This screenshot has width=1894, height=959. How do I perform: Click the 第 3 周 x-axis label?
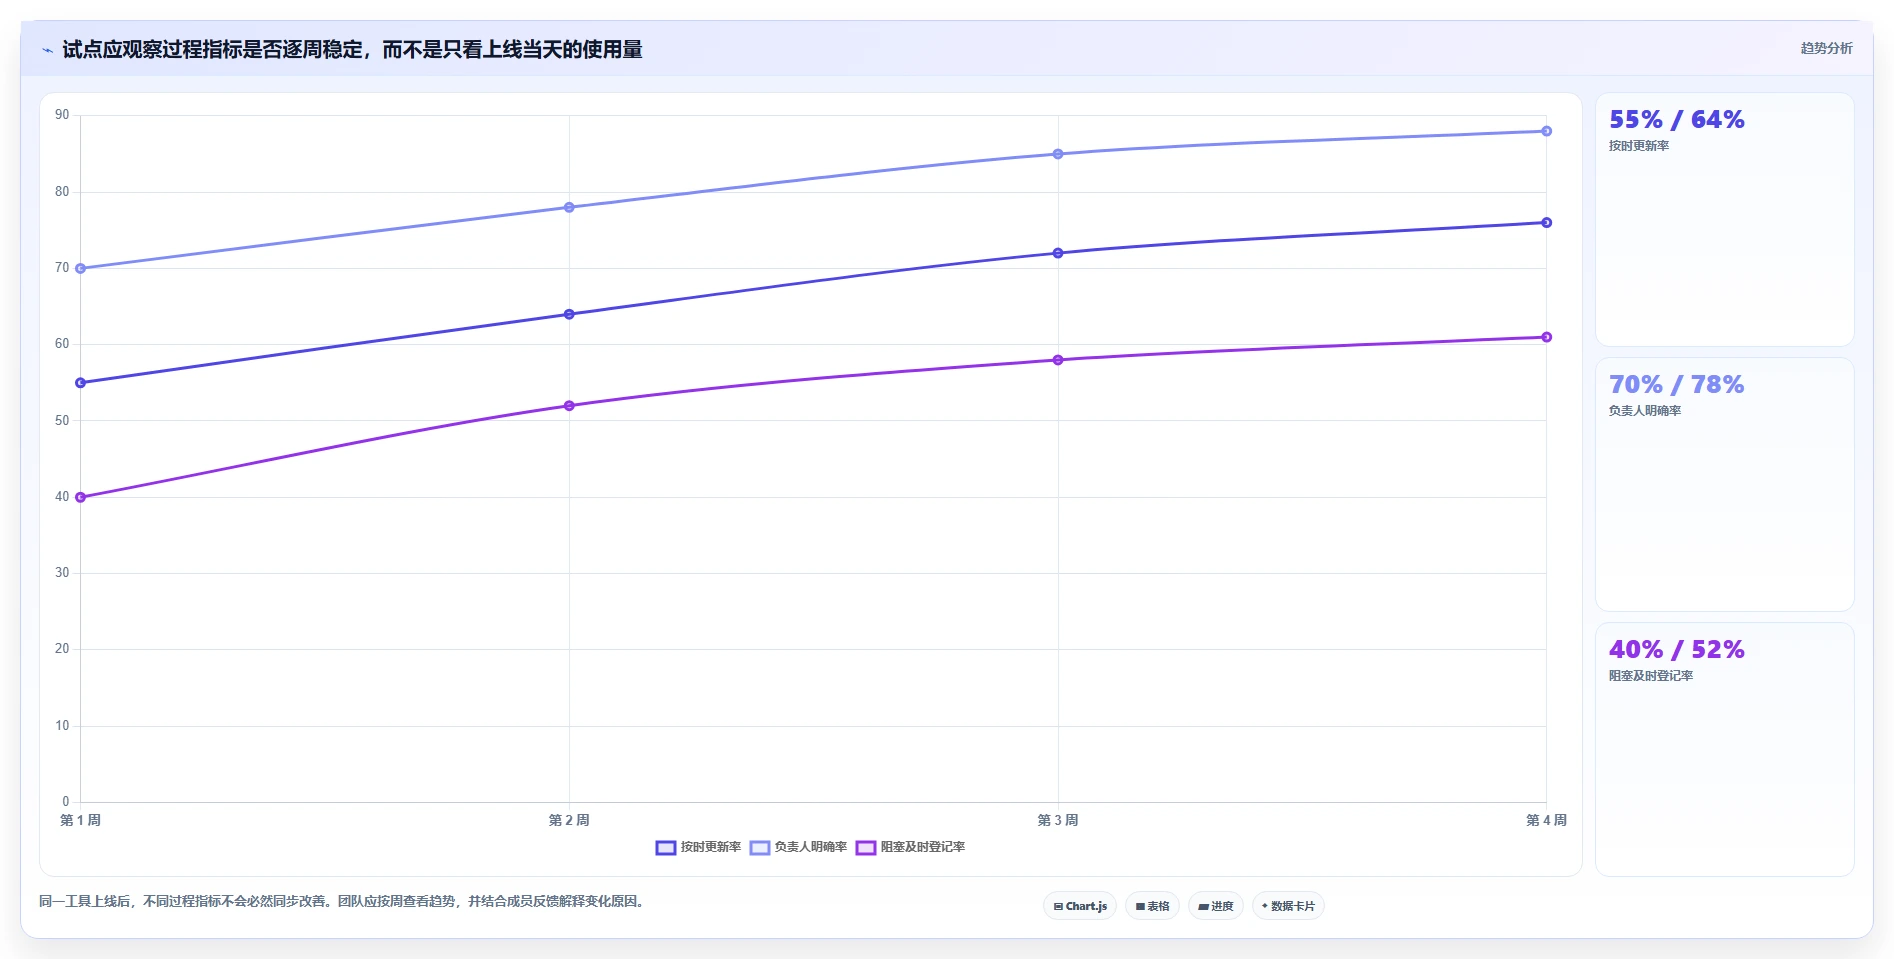[x=1058, y=820]
